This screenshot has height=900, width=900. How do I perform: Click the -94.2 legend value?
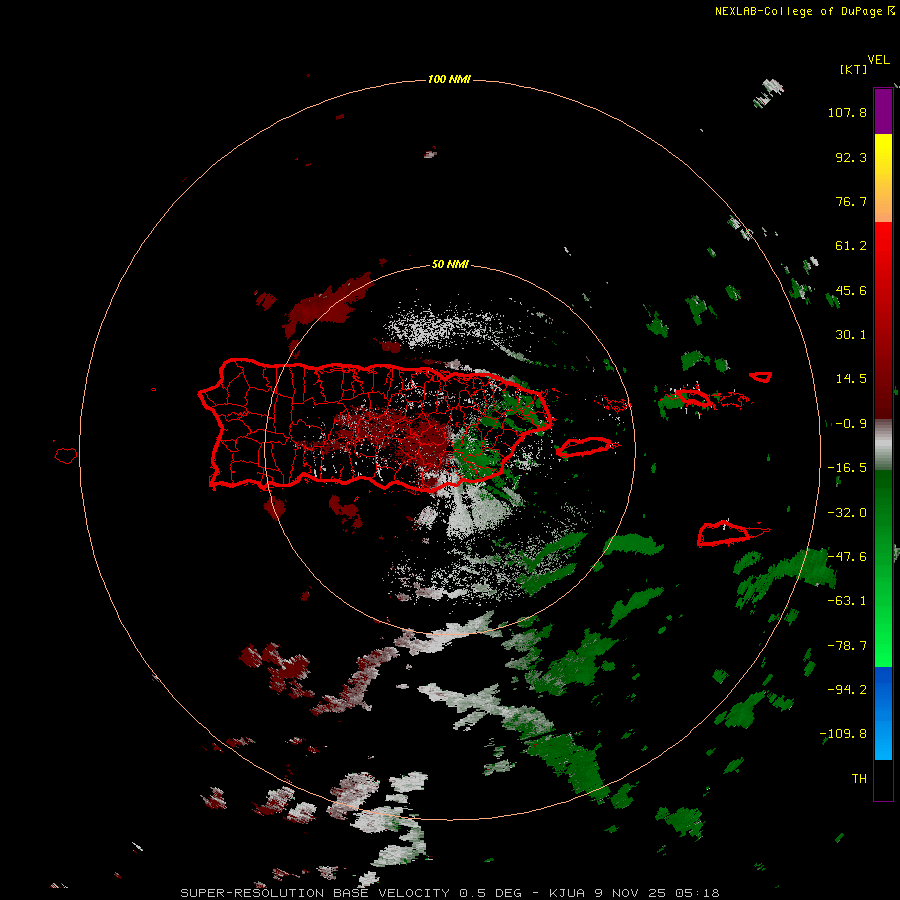(847, 690)
